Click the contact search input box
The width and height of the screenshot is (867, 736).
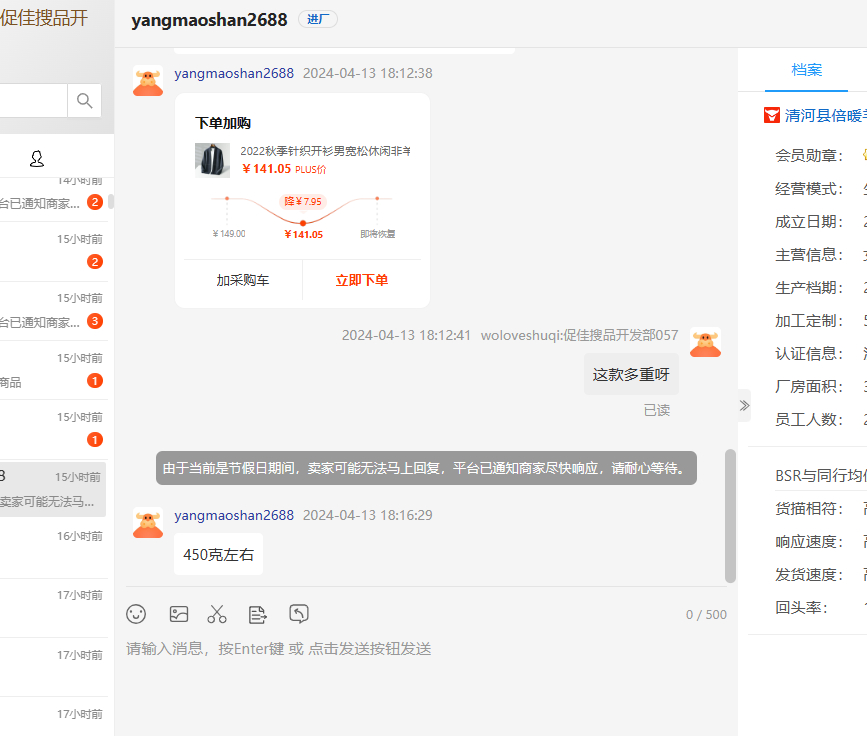tap(32, 100)
